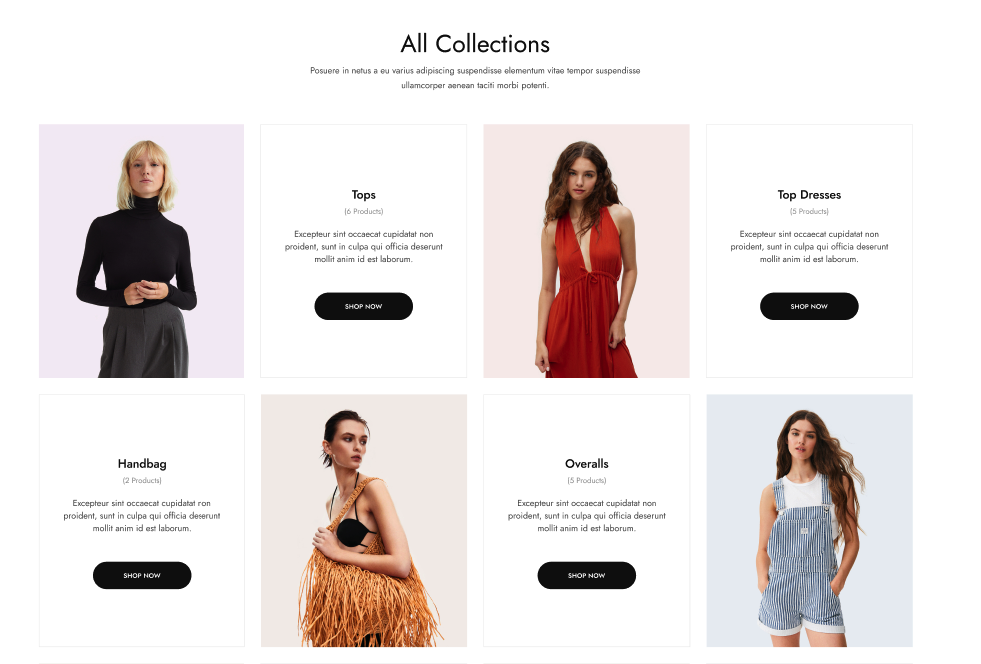Click the (6 Products) count under Tops

(363, 212)
